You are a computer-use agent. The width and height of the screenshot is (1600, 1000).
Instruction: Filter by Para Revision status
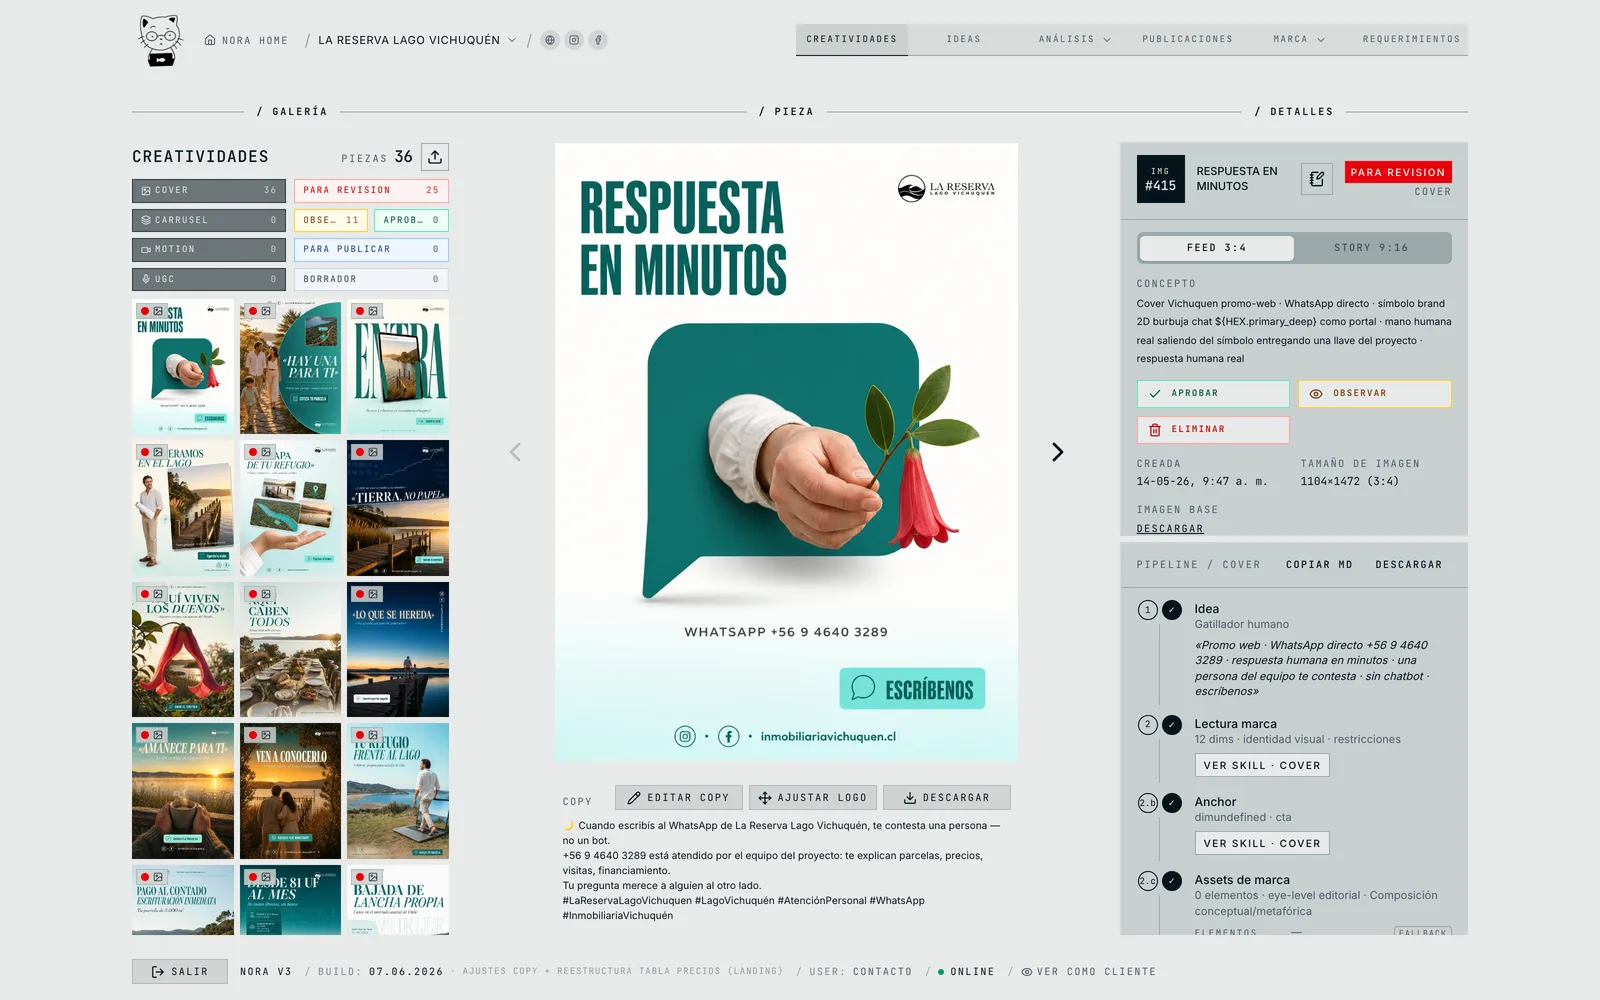click(x=371, y=190)
